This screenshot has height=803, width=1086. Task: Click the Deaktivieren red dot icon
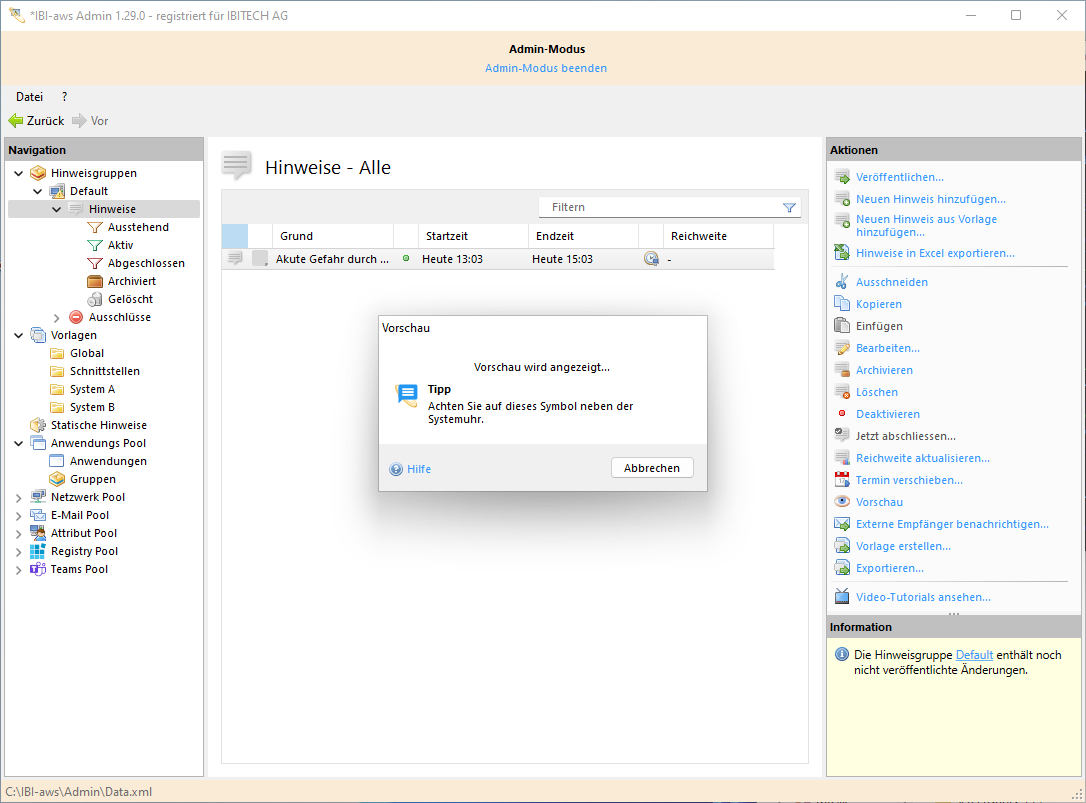pyautogui.click(x=841, y=414)
